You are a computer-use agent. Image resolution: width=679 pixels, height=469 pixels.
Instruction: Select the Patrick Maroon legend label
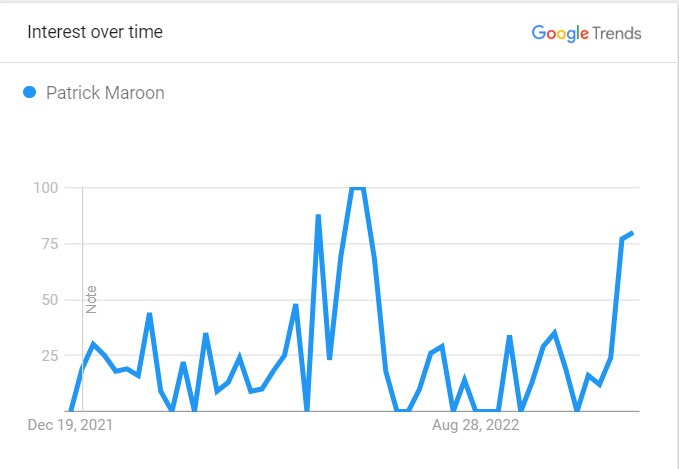click(105, 93)
